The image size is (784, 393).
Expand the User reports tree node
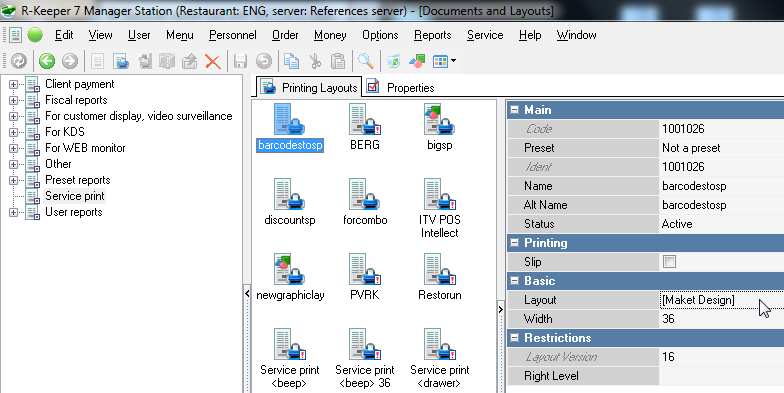pos(14,212)
